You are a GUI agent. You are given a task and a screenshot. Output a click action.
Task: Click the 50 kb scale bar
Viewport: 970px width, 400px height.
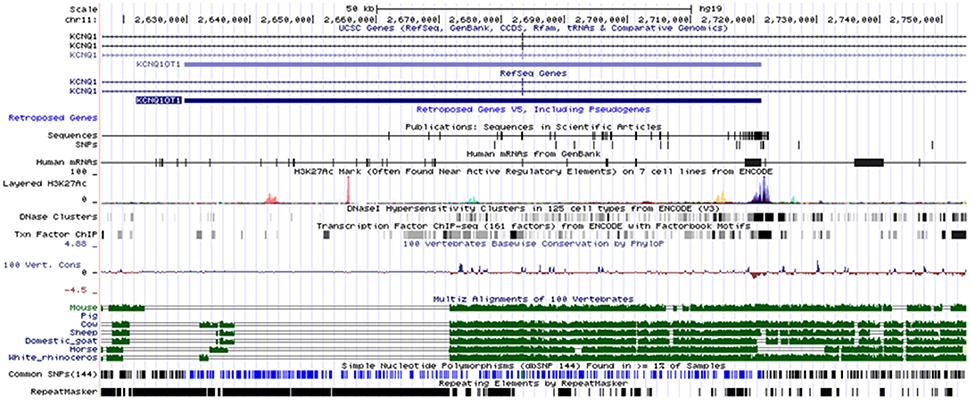pos(534,9)
